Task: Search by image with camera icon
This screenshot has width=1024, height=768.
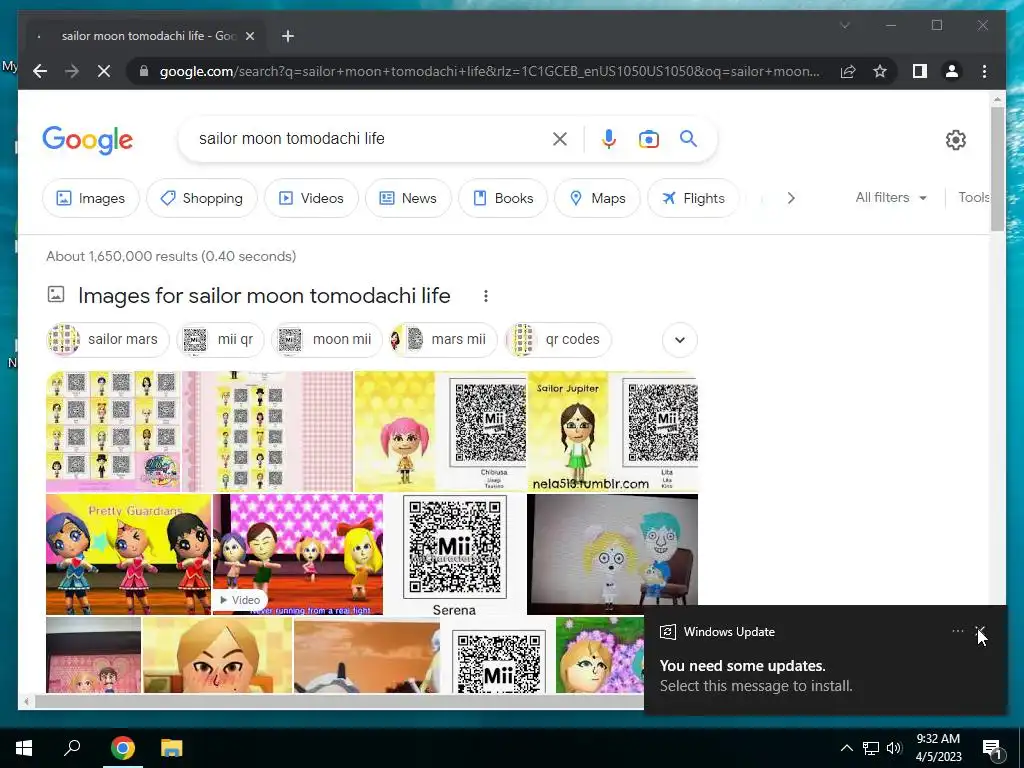Action: tap(648, 138)
